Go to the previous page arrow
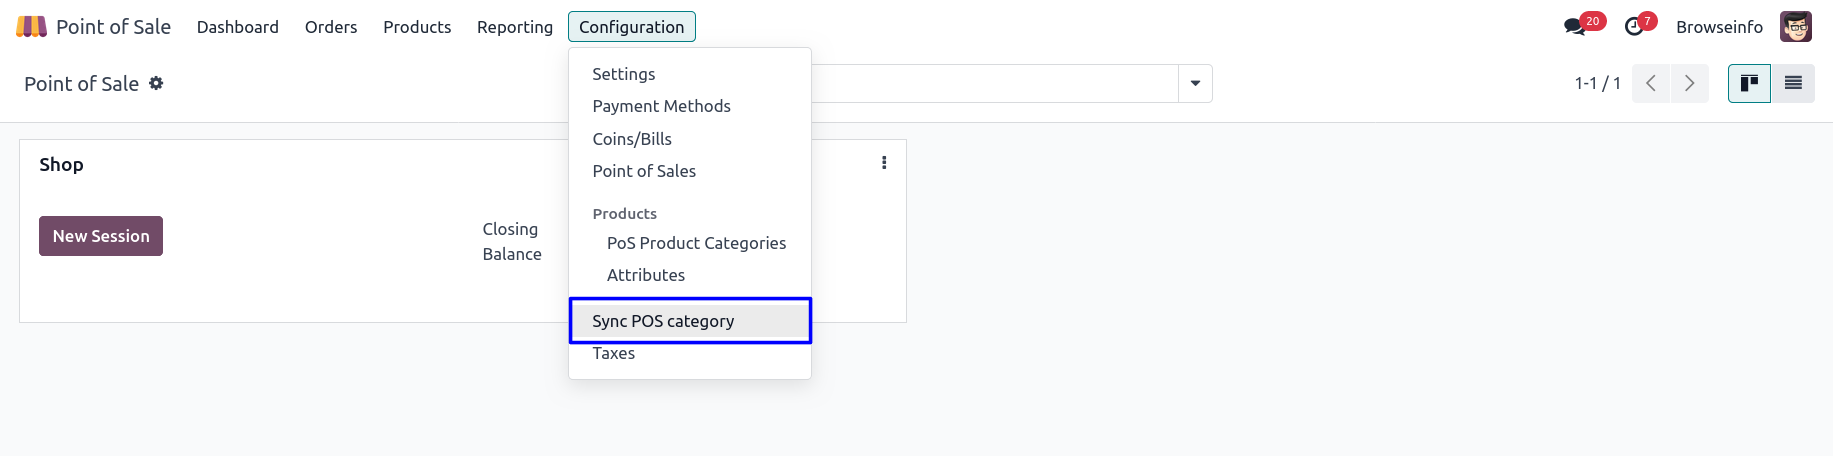1833x456 pixels. pyautogui.click(x=1651, y=84)
